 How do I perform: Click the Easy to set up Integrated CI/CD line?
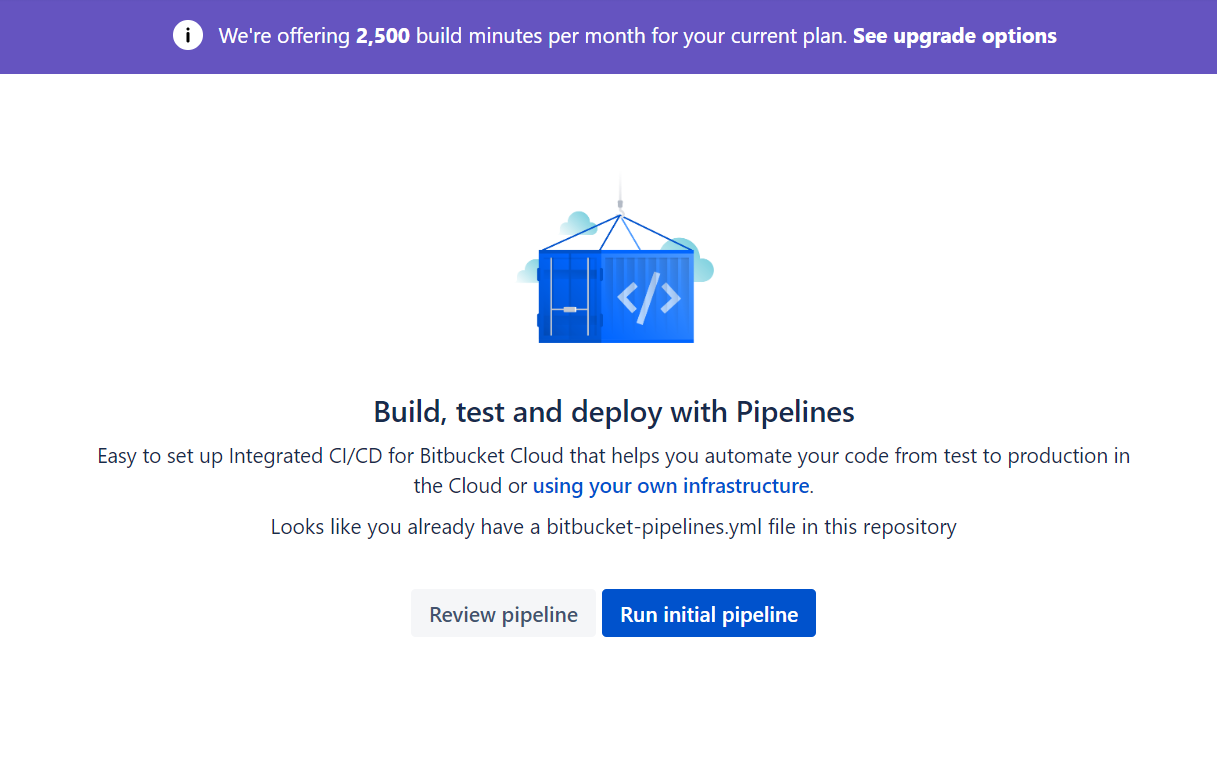click(614, 456)
